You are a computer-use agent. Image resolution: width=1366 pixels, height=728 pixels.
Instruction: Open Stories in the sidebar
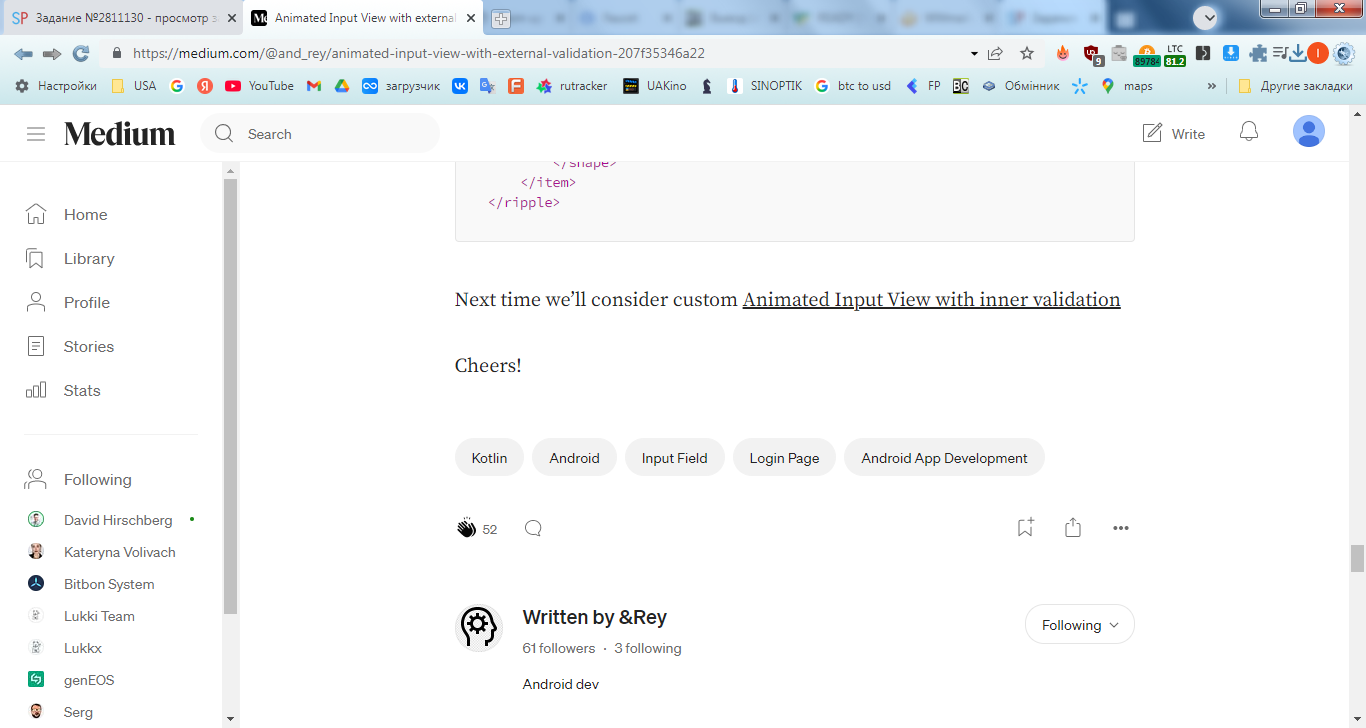[70, 346]
